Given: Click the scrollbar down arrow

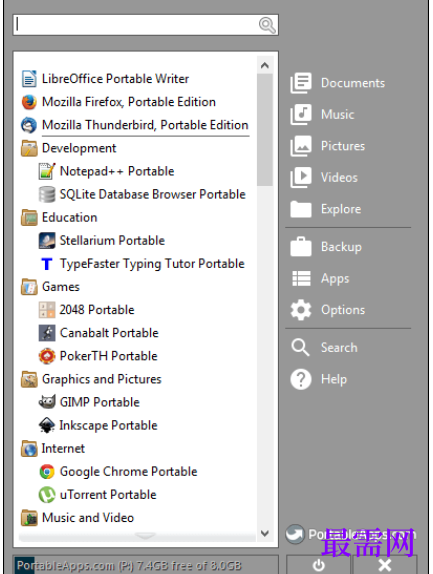Looking at the screenshot, I should click(265, 533).
